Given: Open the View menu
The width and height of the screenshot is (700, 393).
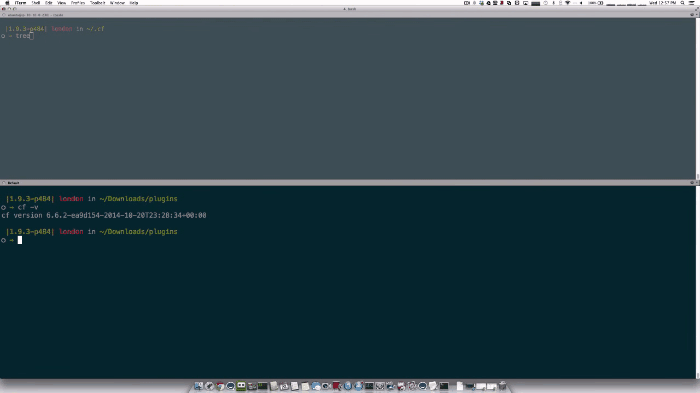Looking at the screenshot, I should click(62, 3).
